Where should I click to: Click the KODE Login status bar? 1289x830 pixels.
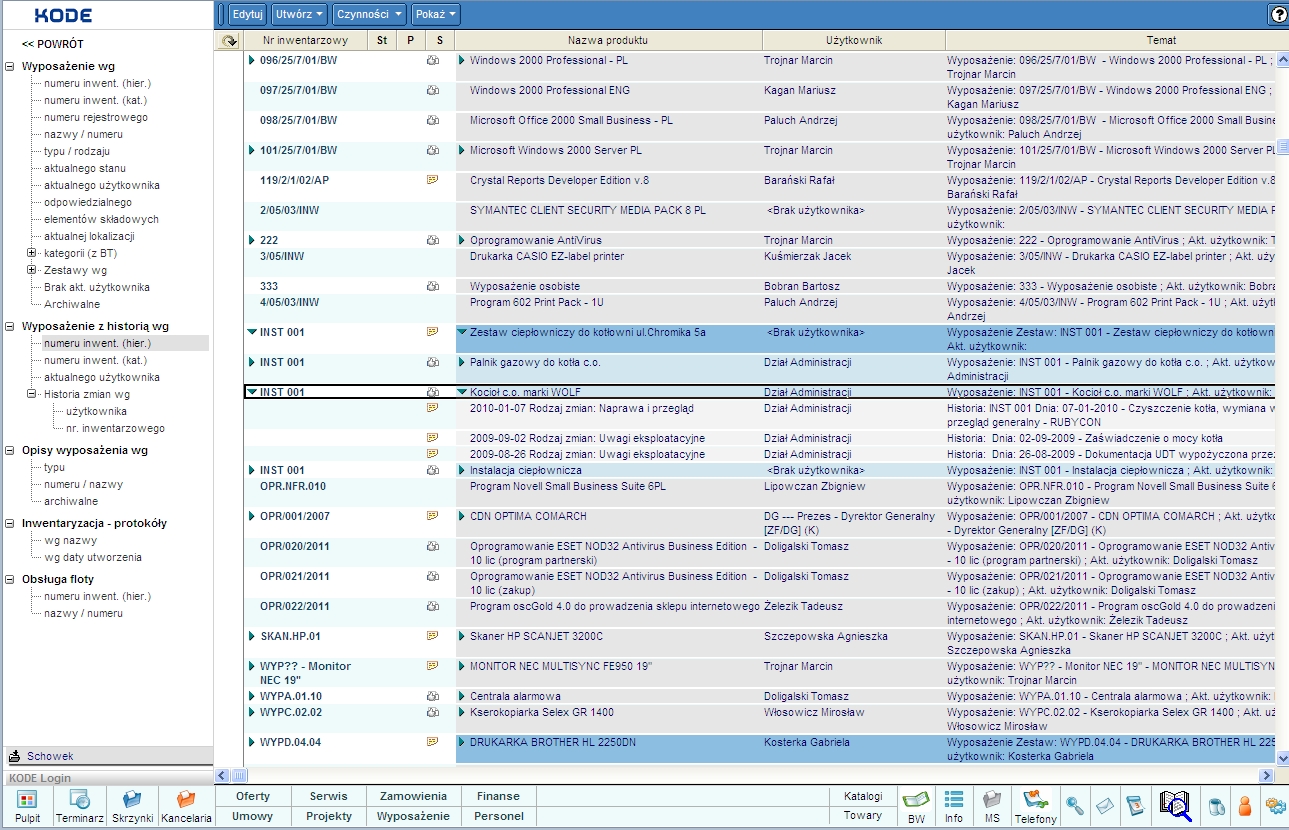click(x=108, y=777)
